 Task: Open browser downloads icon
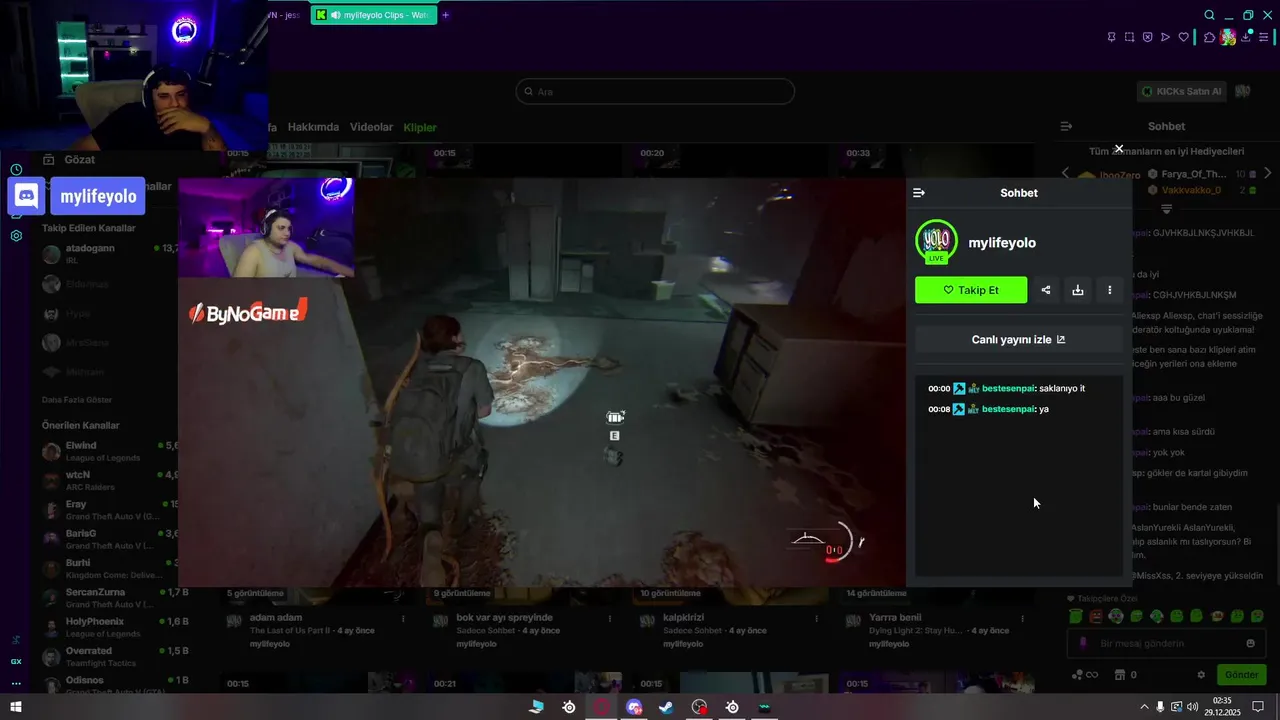[x=1246, y=37]
